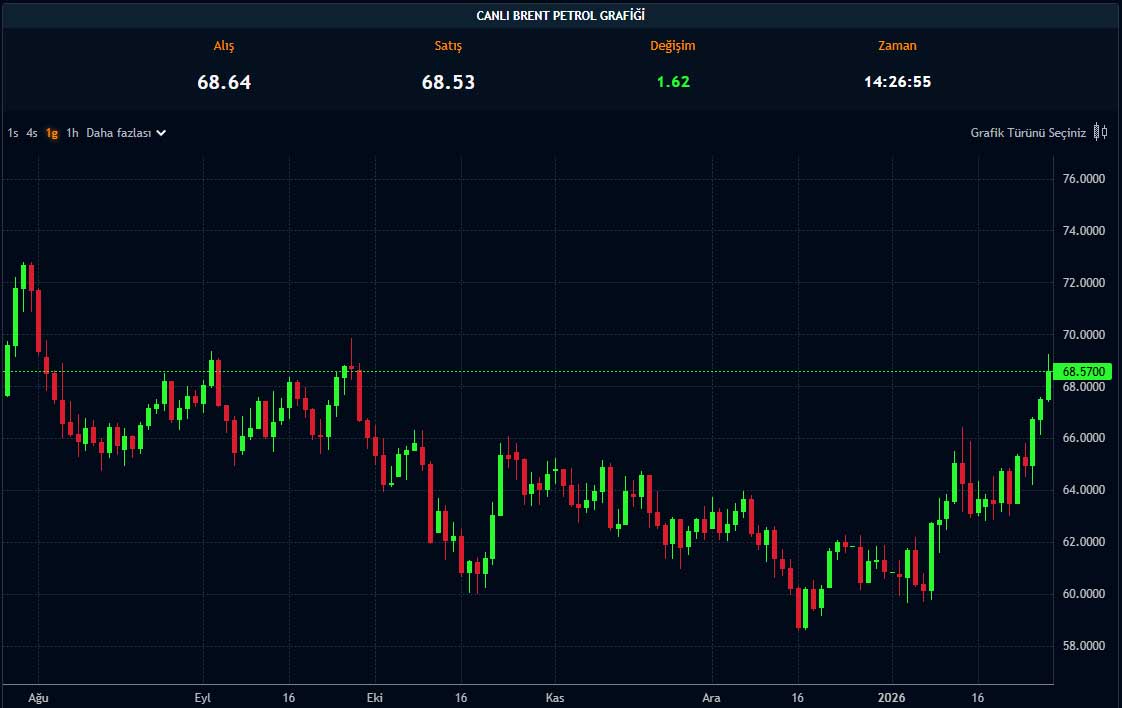Click the Zaman clock 14:26:55
The image size is (1122, 708).
(x=897, y=82)
